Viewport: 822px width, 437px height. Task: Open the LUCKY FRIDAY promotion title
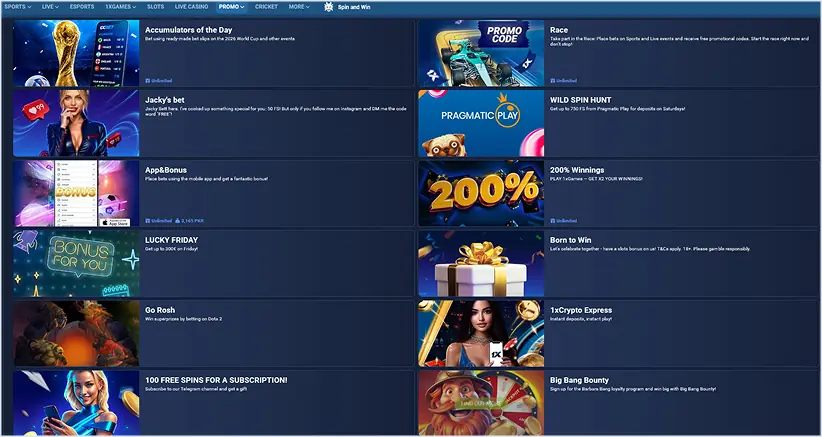click(x=171, y=240)
